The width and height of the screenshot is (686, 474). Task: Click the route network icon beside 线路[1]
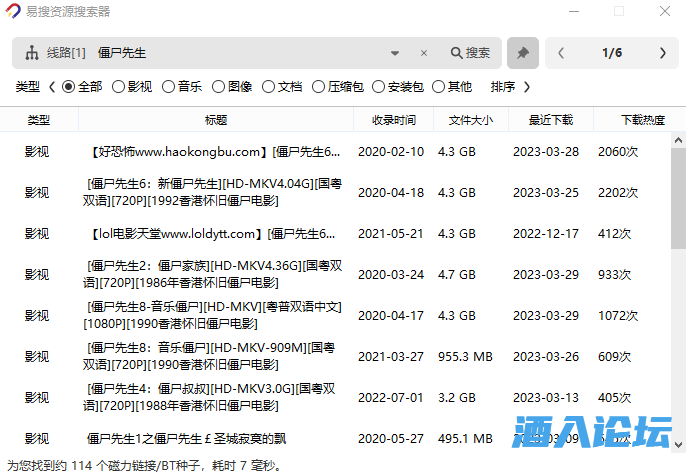(31, 53)
